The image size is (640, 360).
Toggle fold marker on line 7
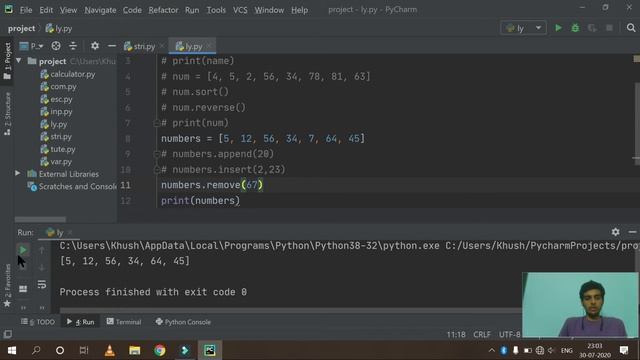coord(156,123)
